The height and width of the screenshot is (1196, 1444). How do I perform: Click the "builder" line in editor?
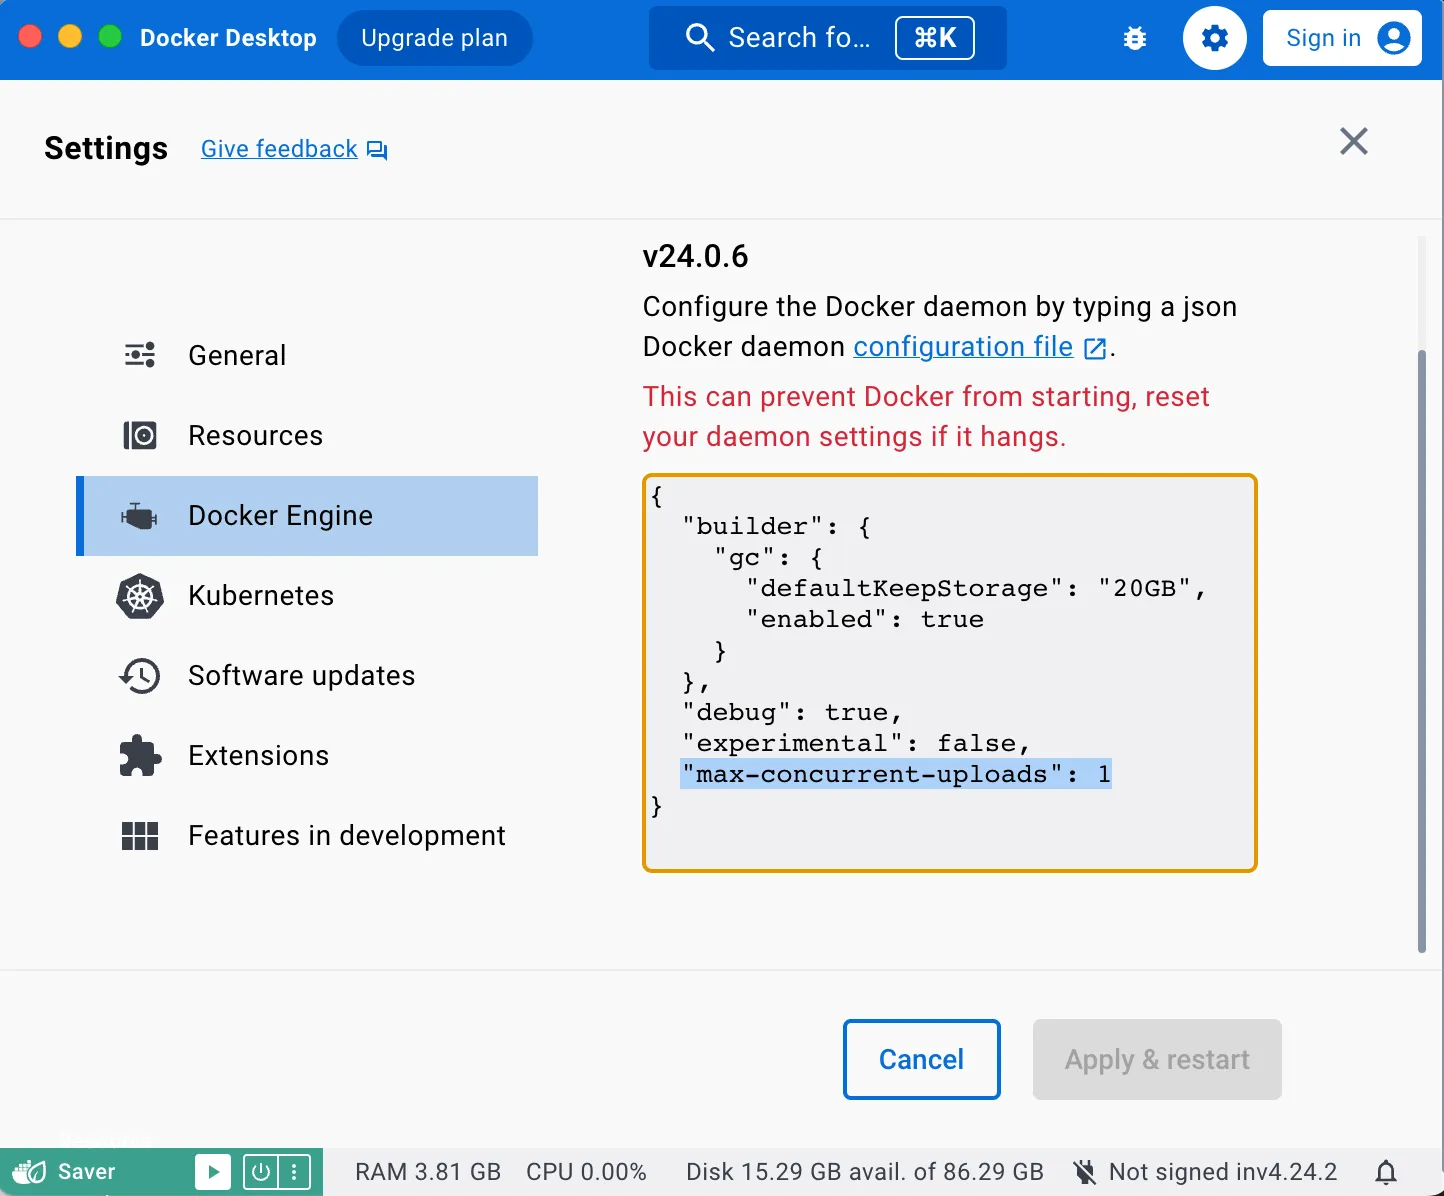point(777,526)
